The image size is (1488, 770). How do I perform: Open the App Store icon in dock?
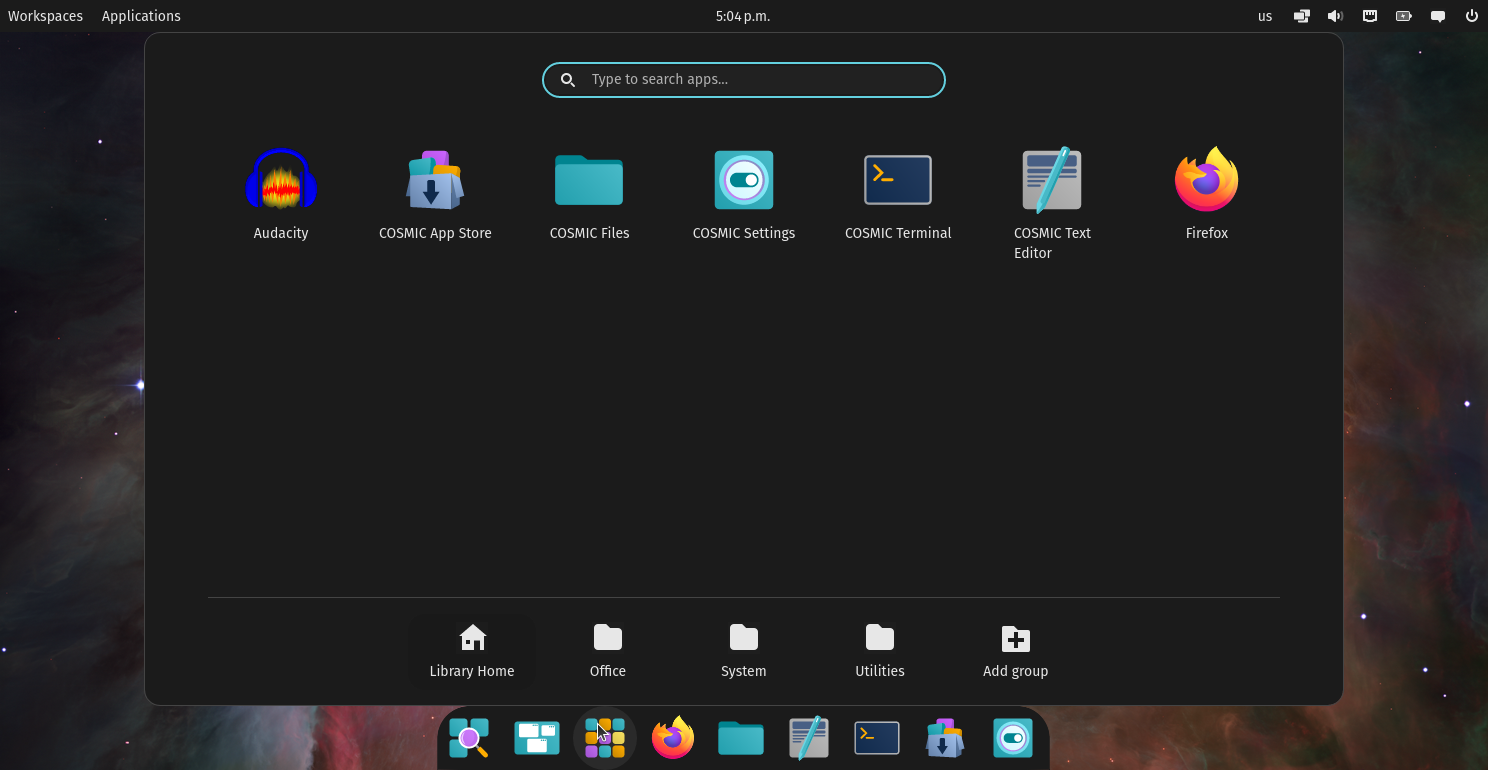[x=945, y=738]
